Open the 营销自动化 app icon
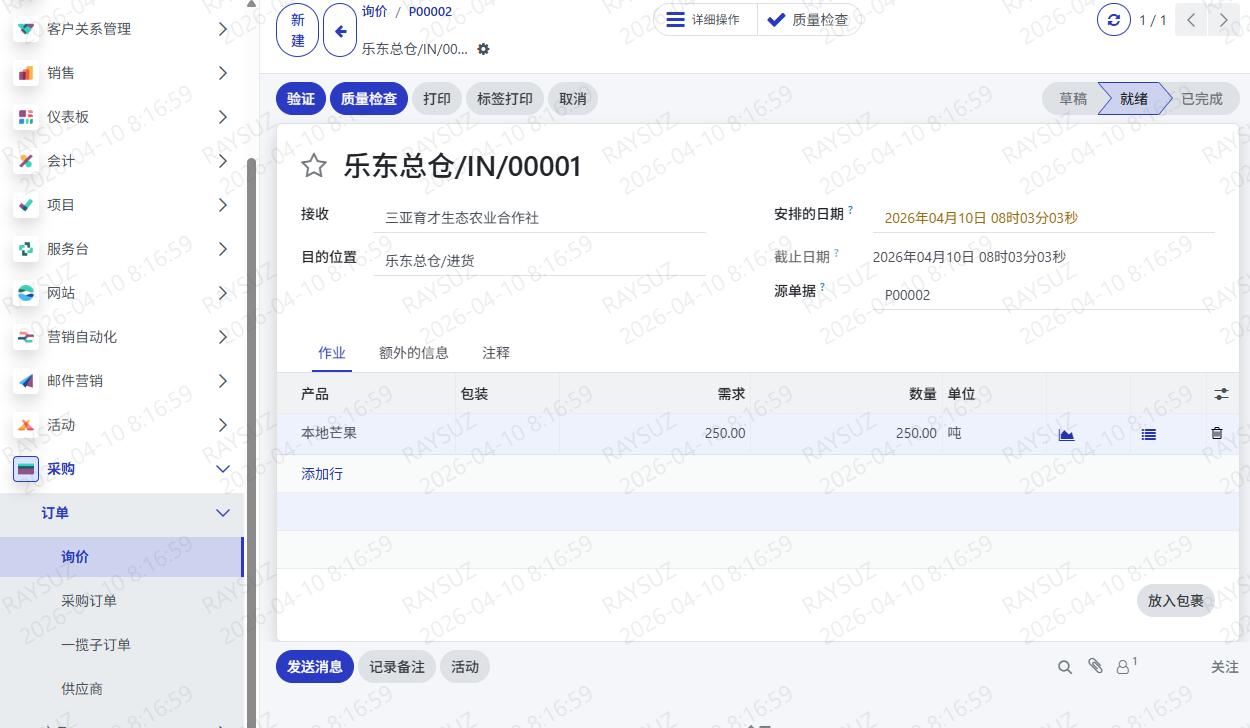The image size is (1250, 728). 26,337
